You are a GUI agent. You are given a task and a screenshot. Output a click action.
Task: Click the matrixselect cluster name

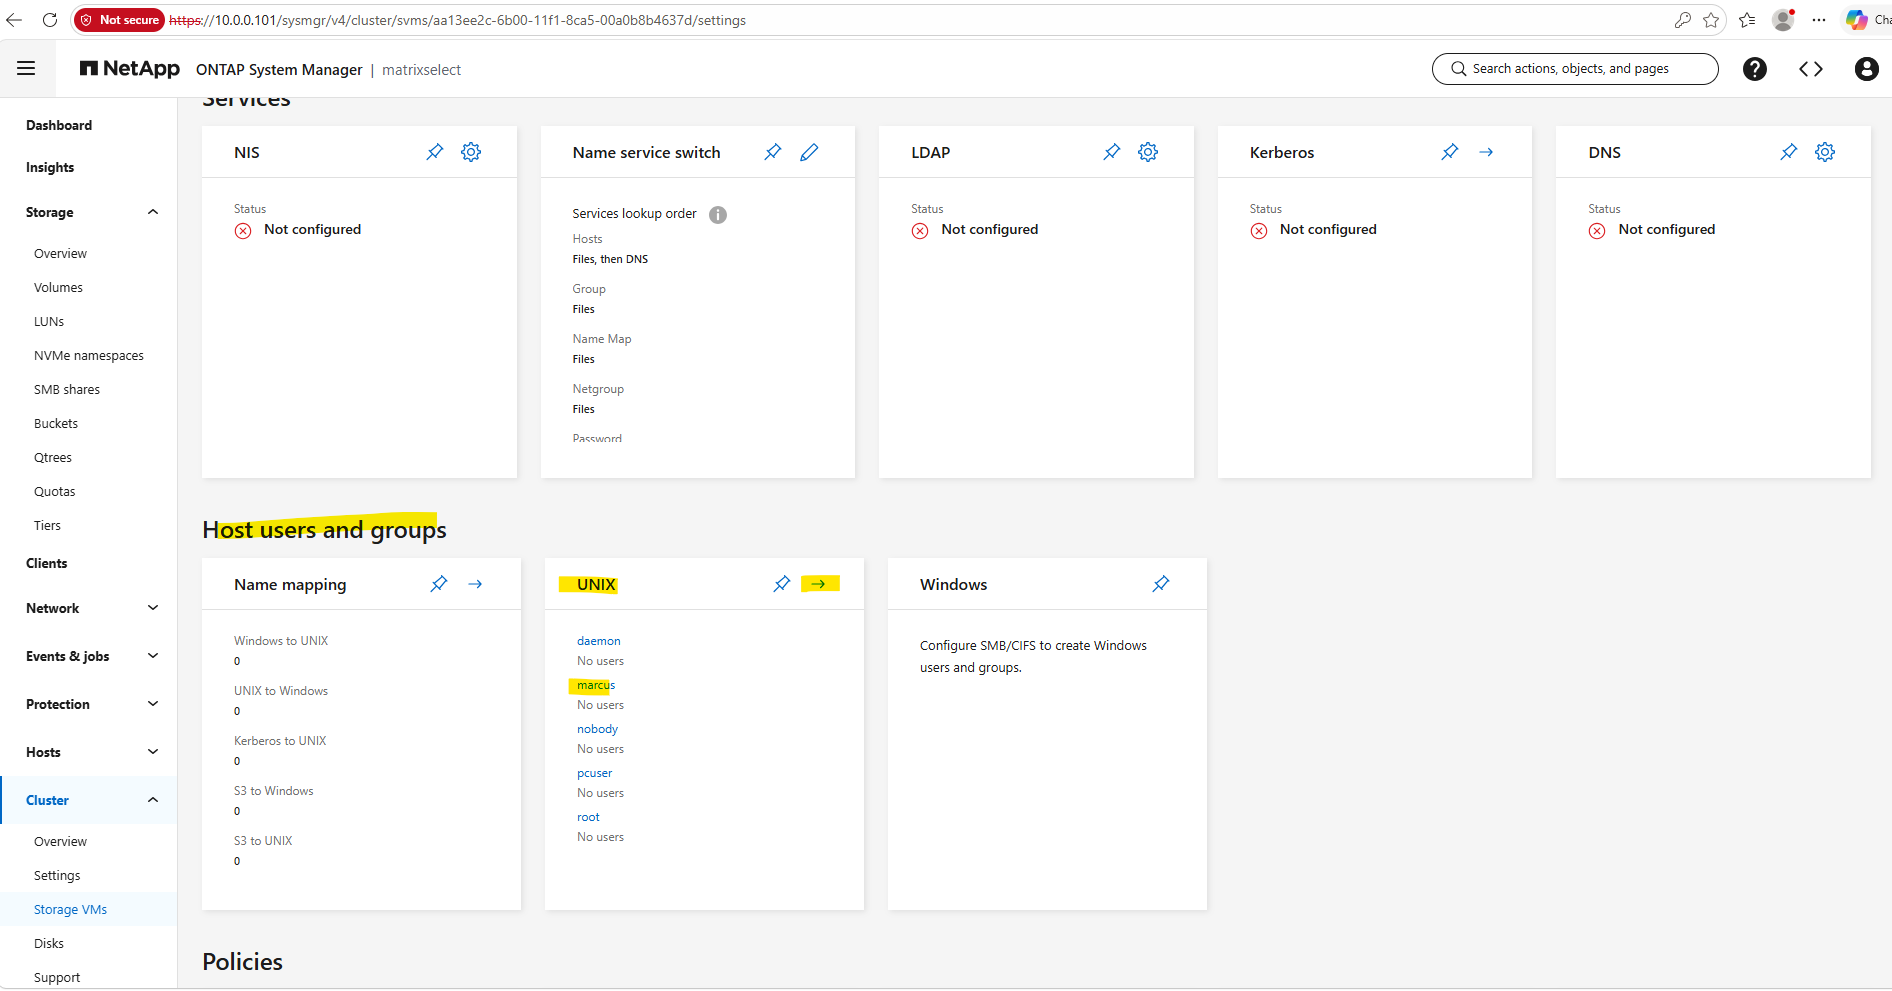tap(421, 69)
